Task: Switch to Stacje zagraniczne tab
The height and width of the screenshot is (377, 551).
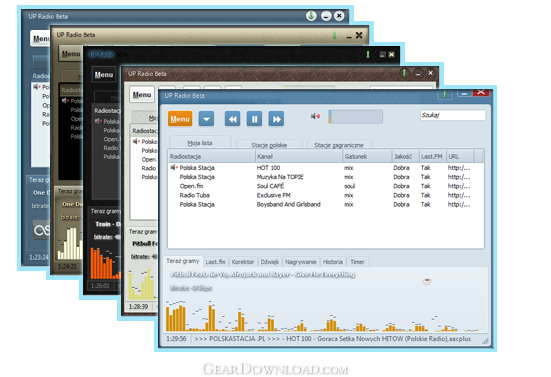Action: click(x=339, y=145)
